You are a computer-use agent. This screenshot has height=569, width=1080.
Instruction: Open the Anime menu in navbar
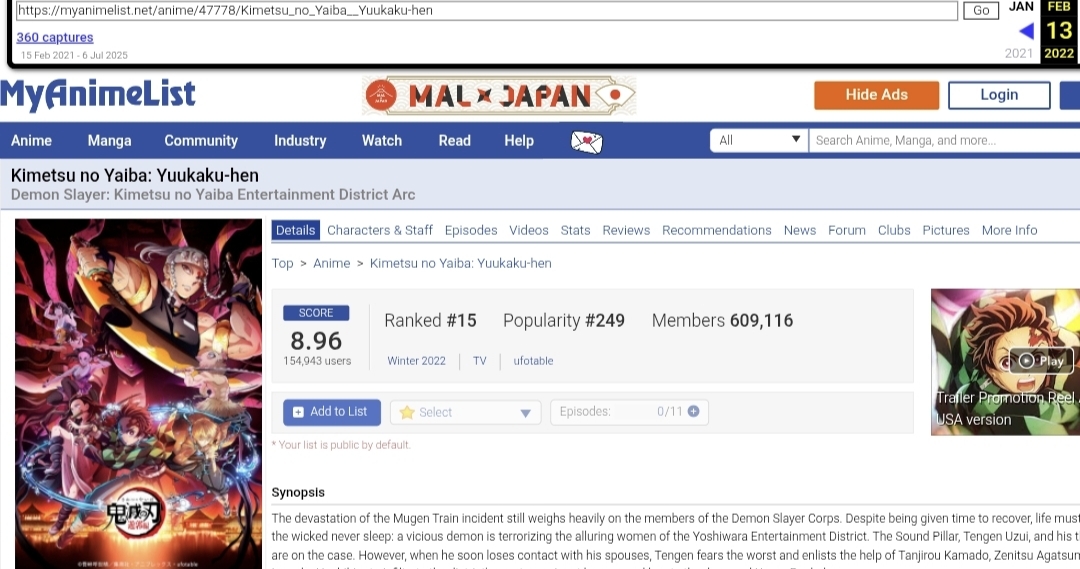(x=31, y=141)
